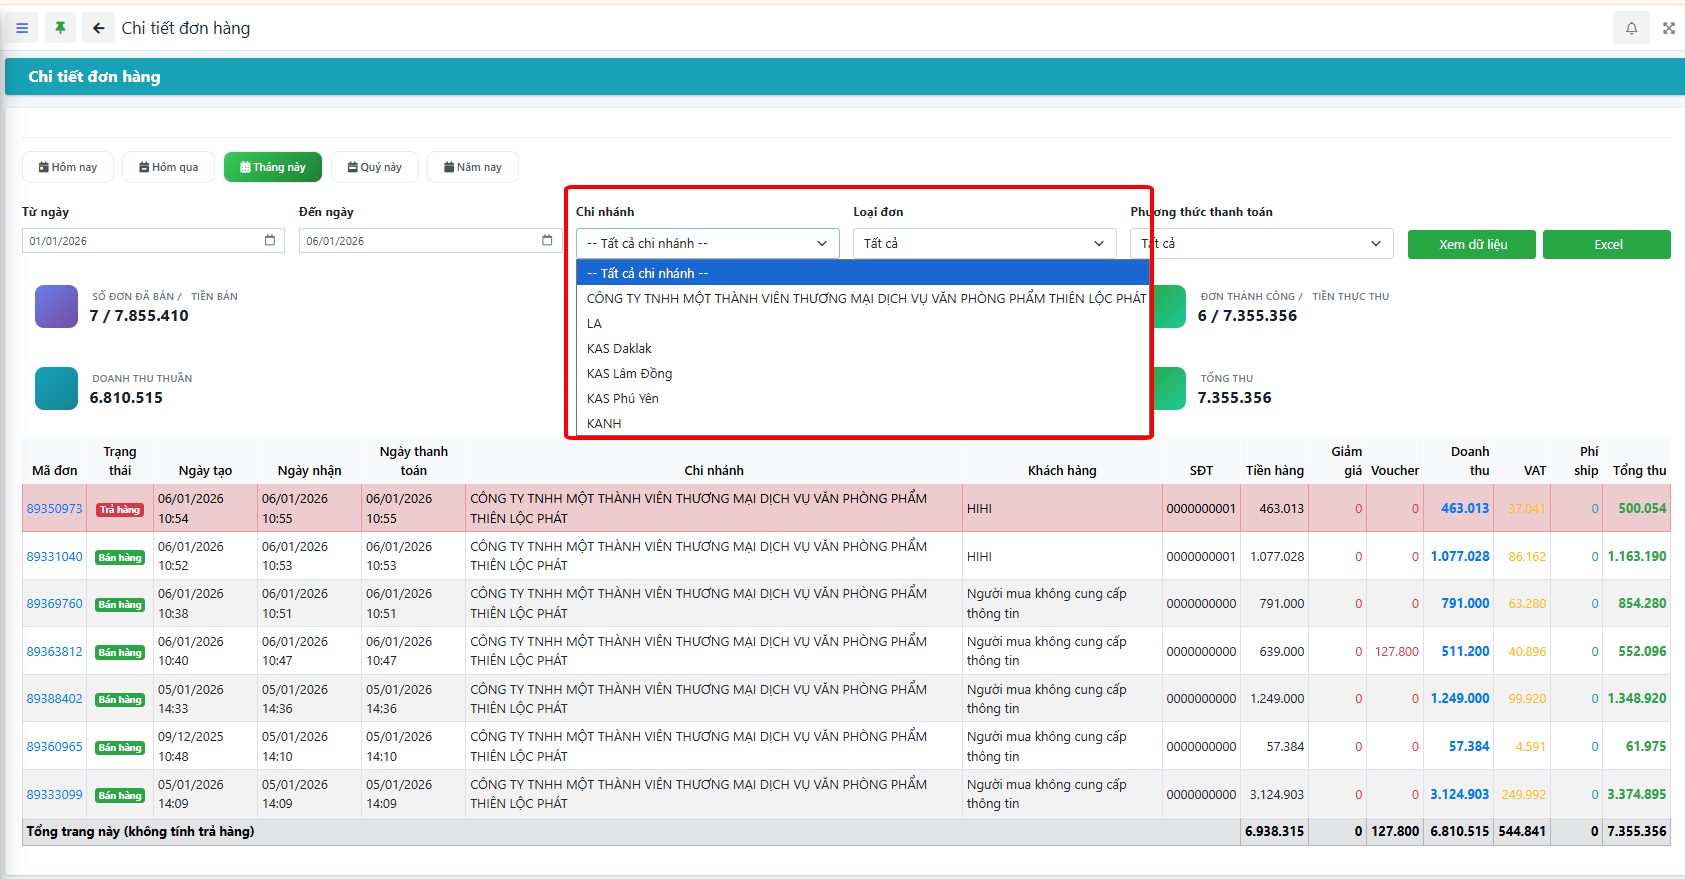Toggle fullscreen expand icon

[1668, 28]
